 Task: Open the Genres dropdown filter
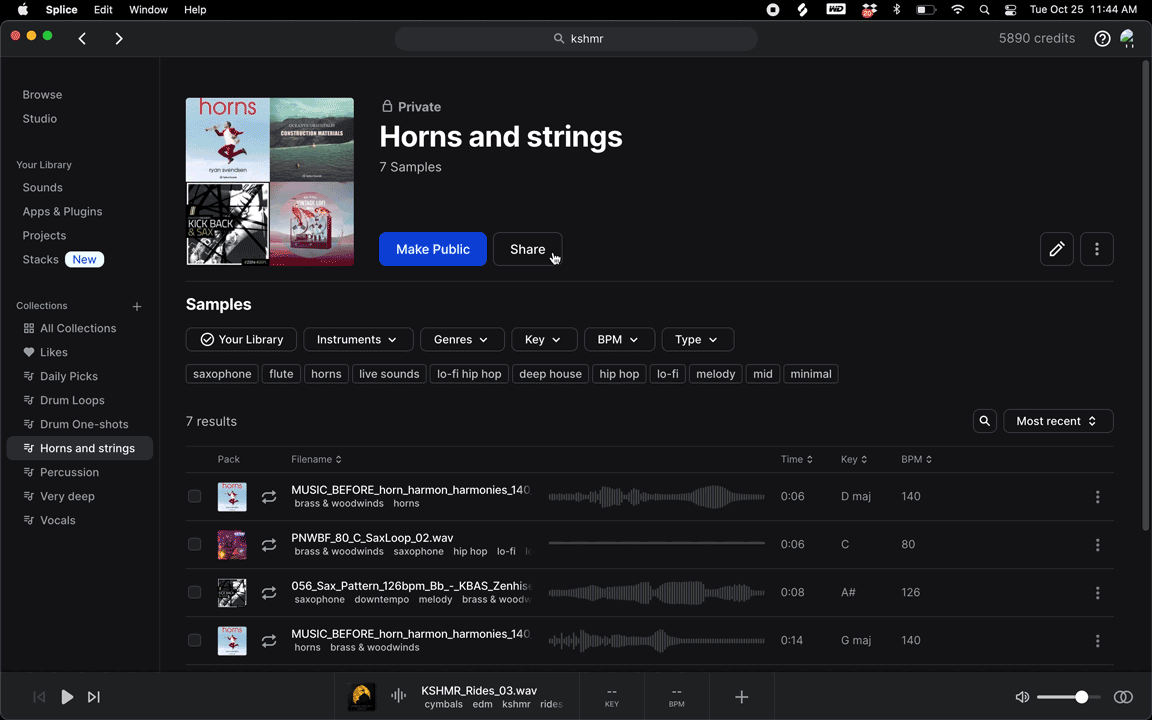click(x=461, y=340)
